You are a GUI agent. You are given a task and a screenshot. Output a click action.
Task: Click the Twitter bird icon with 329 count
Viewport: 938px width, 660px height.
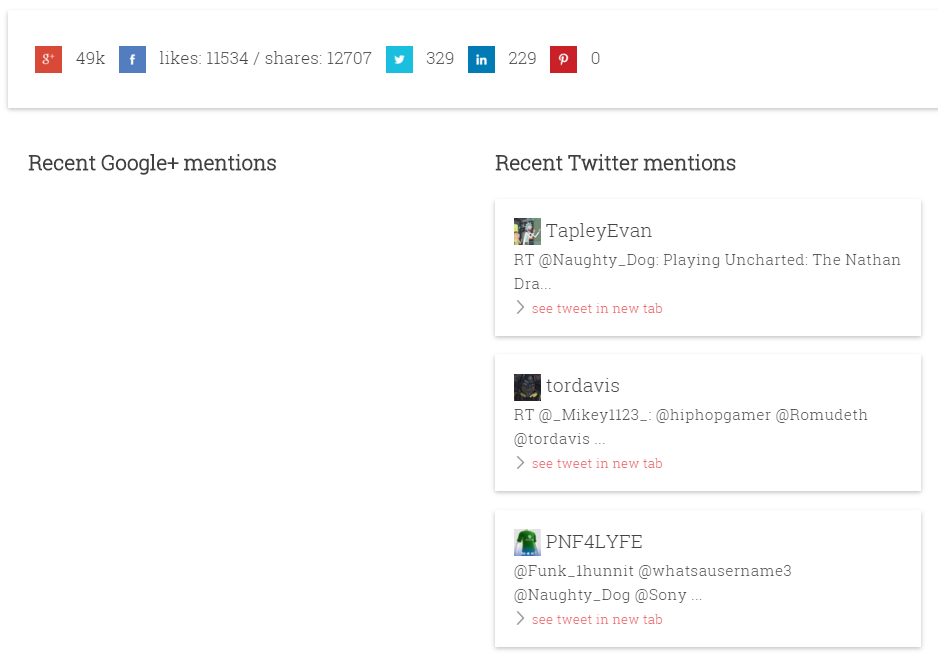pyautogui.click(x=399, y=59)
